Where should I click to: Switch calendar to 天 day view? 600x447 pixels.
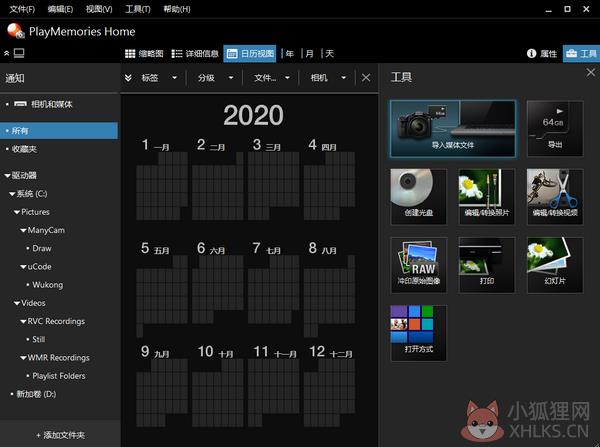329,54
